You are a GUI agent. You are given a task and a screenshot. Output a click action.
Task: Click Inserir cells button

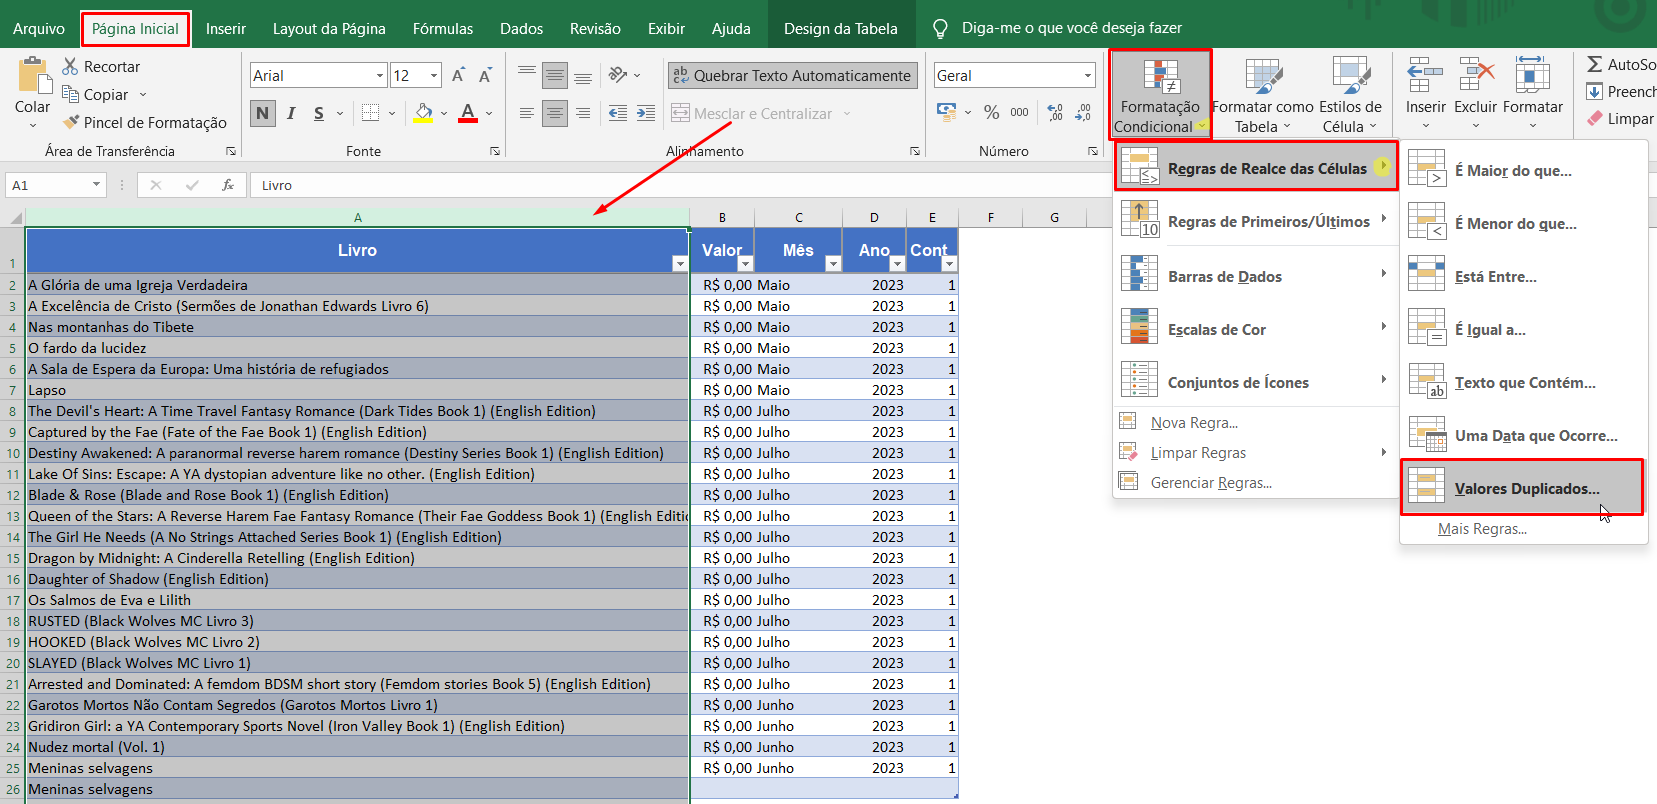[1425, 95]
